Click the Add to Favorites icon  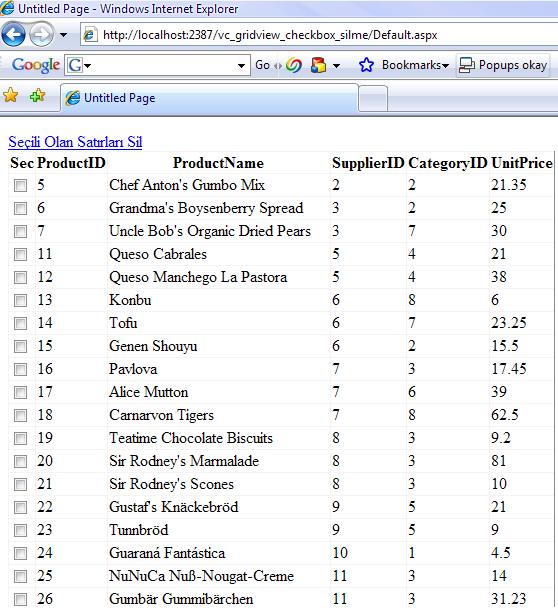tap(37, 95)
